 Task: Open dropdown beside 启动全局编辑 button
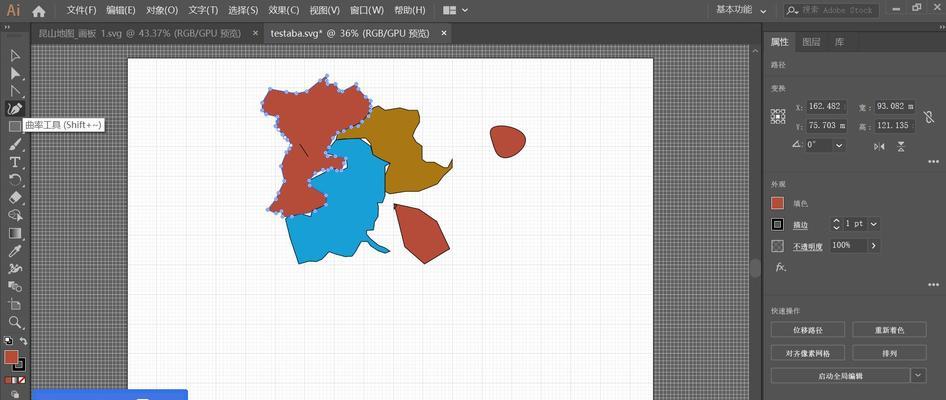[918, 375]
